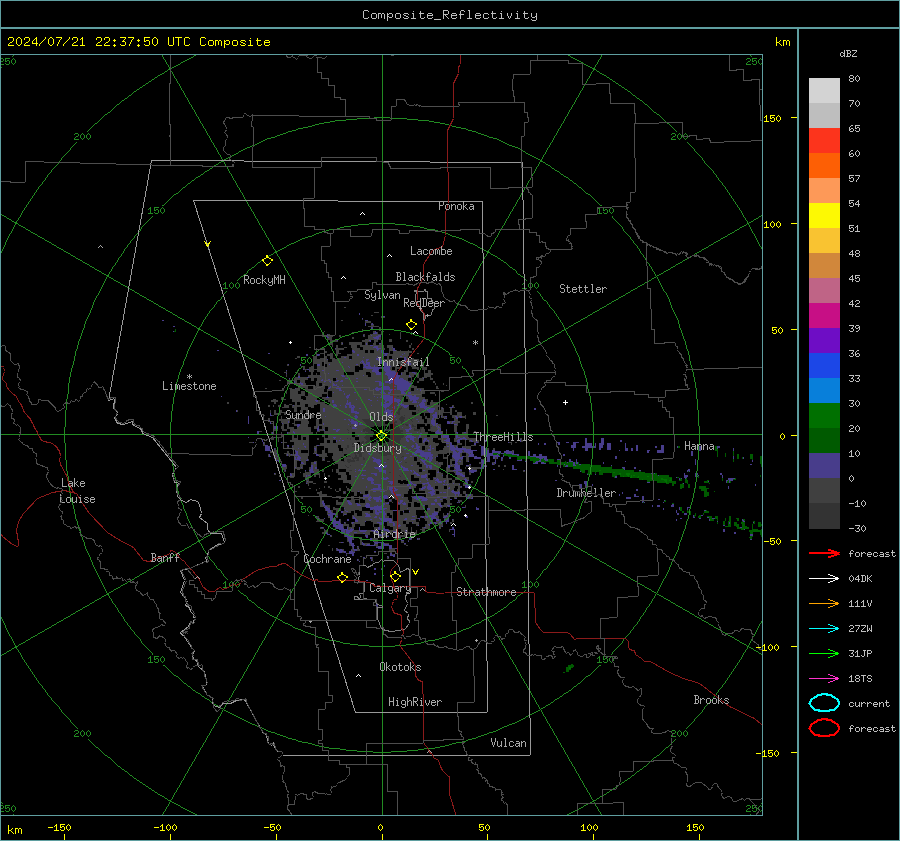The image size is (900, 841).
Task: Click the 'Airdrie' map label
Action: (x=394, y=534)
